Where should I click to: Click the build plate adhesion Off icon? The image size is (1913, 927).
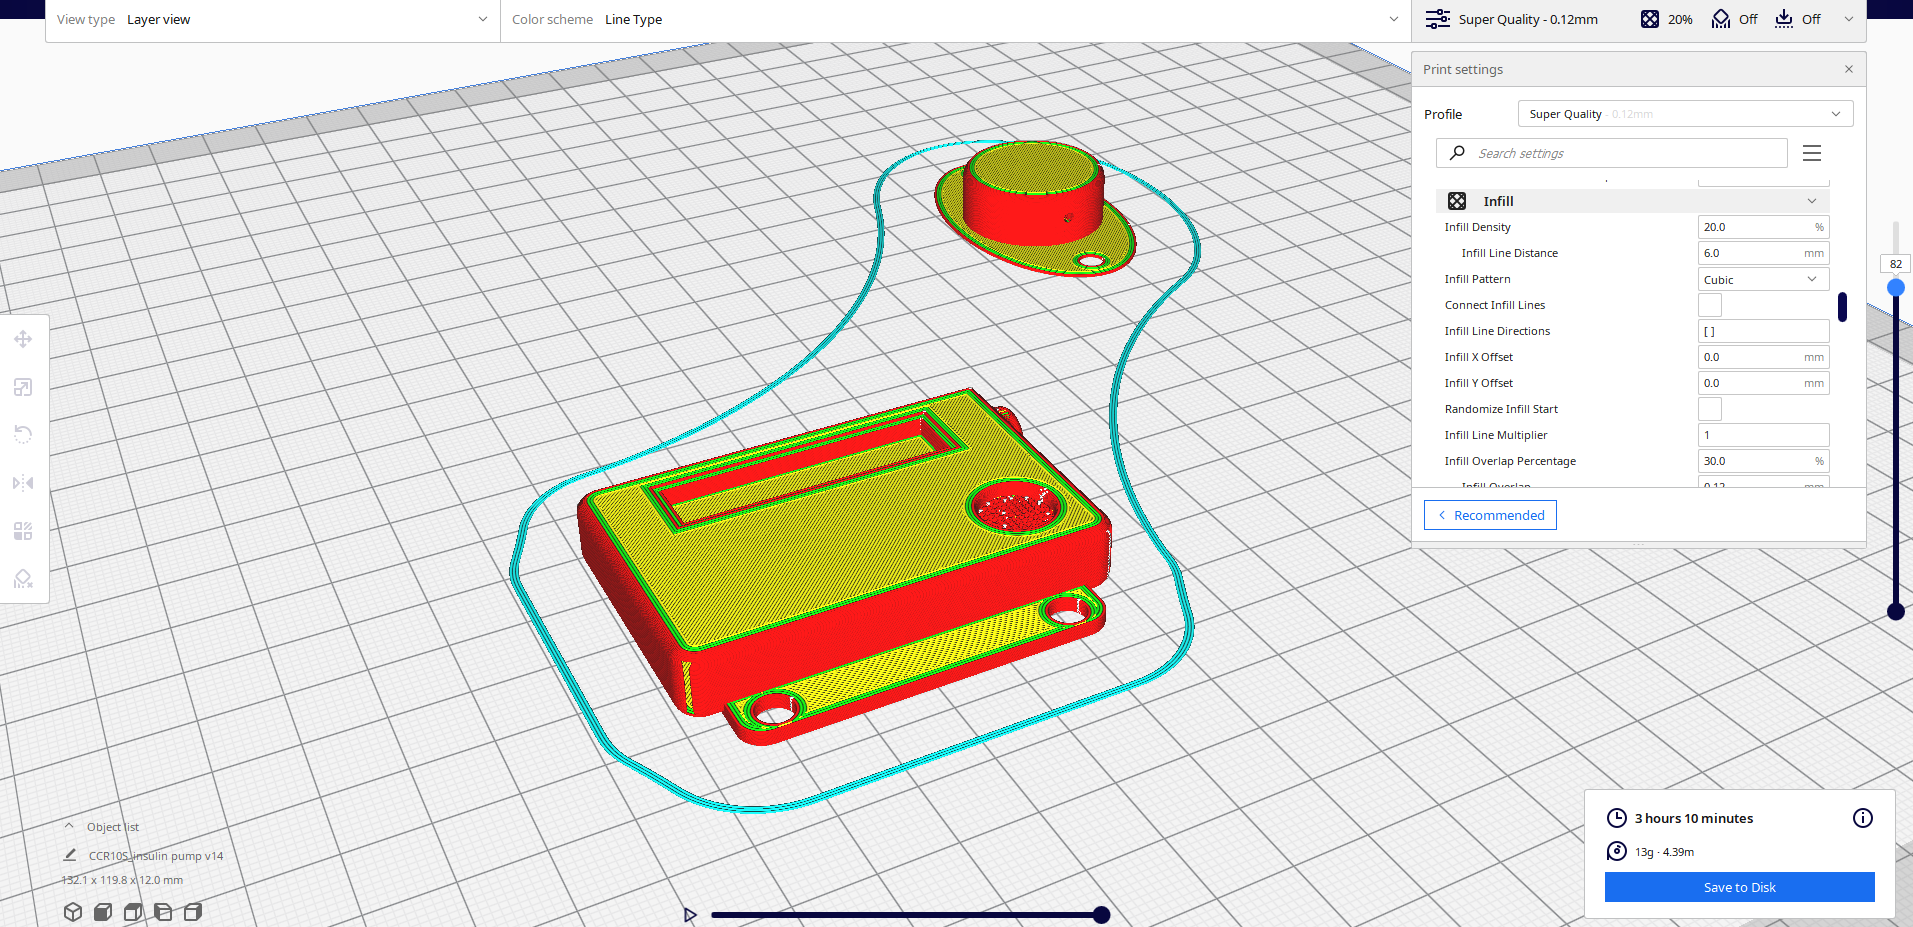click(x=1784, y=19)
